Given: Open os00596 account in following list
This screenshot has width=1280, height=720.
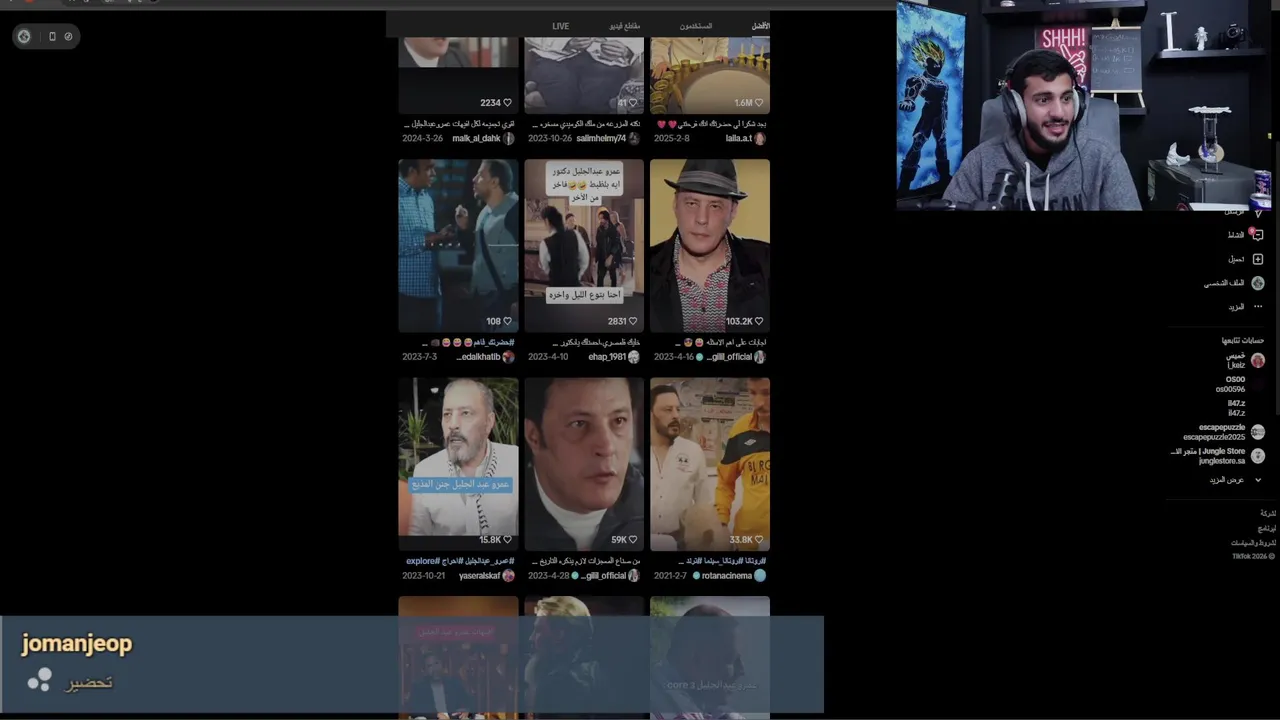Looking at the screenshot, I should [x=1230, y=389].
